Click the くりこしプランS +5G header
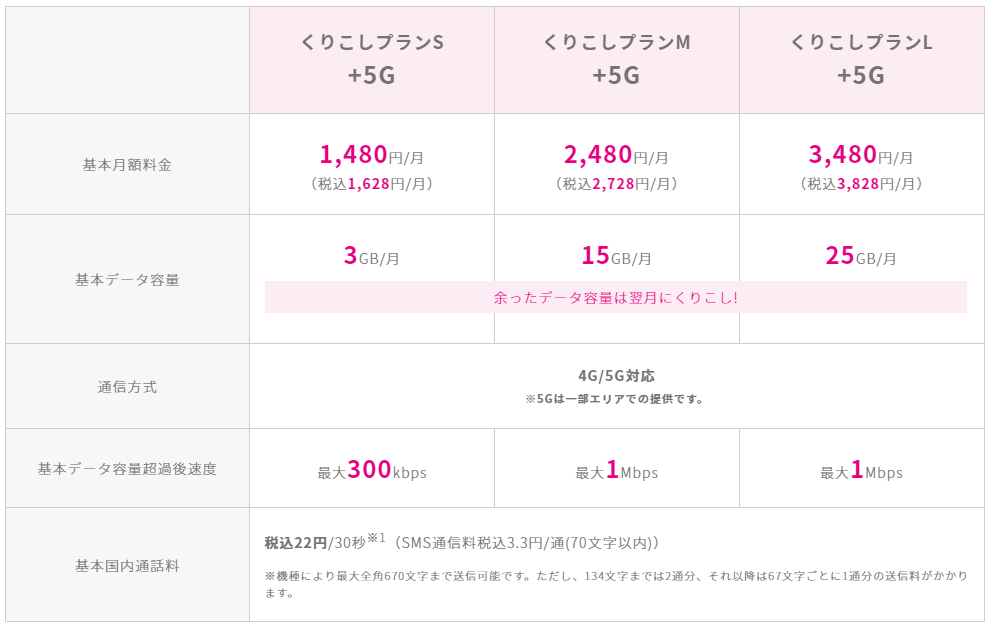The image size is (992, 632). (372, 60)
